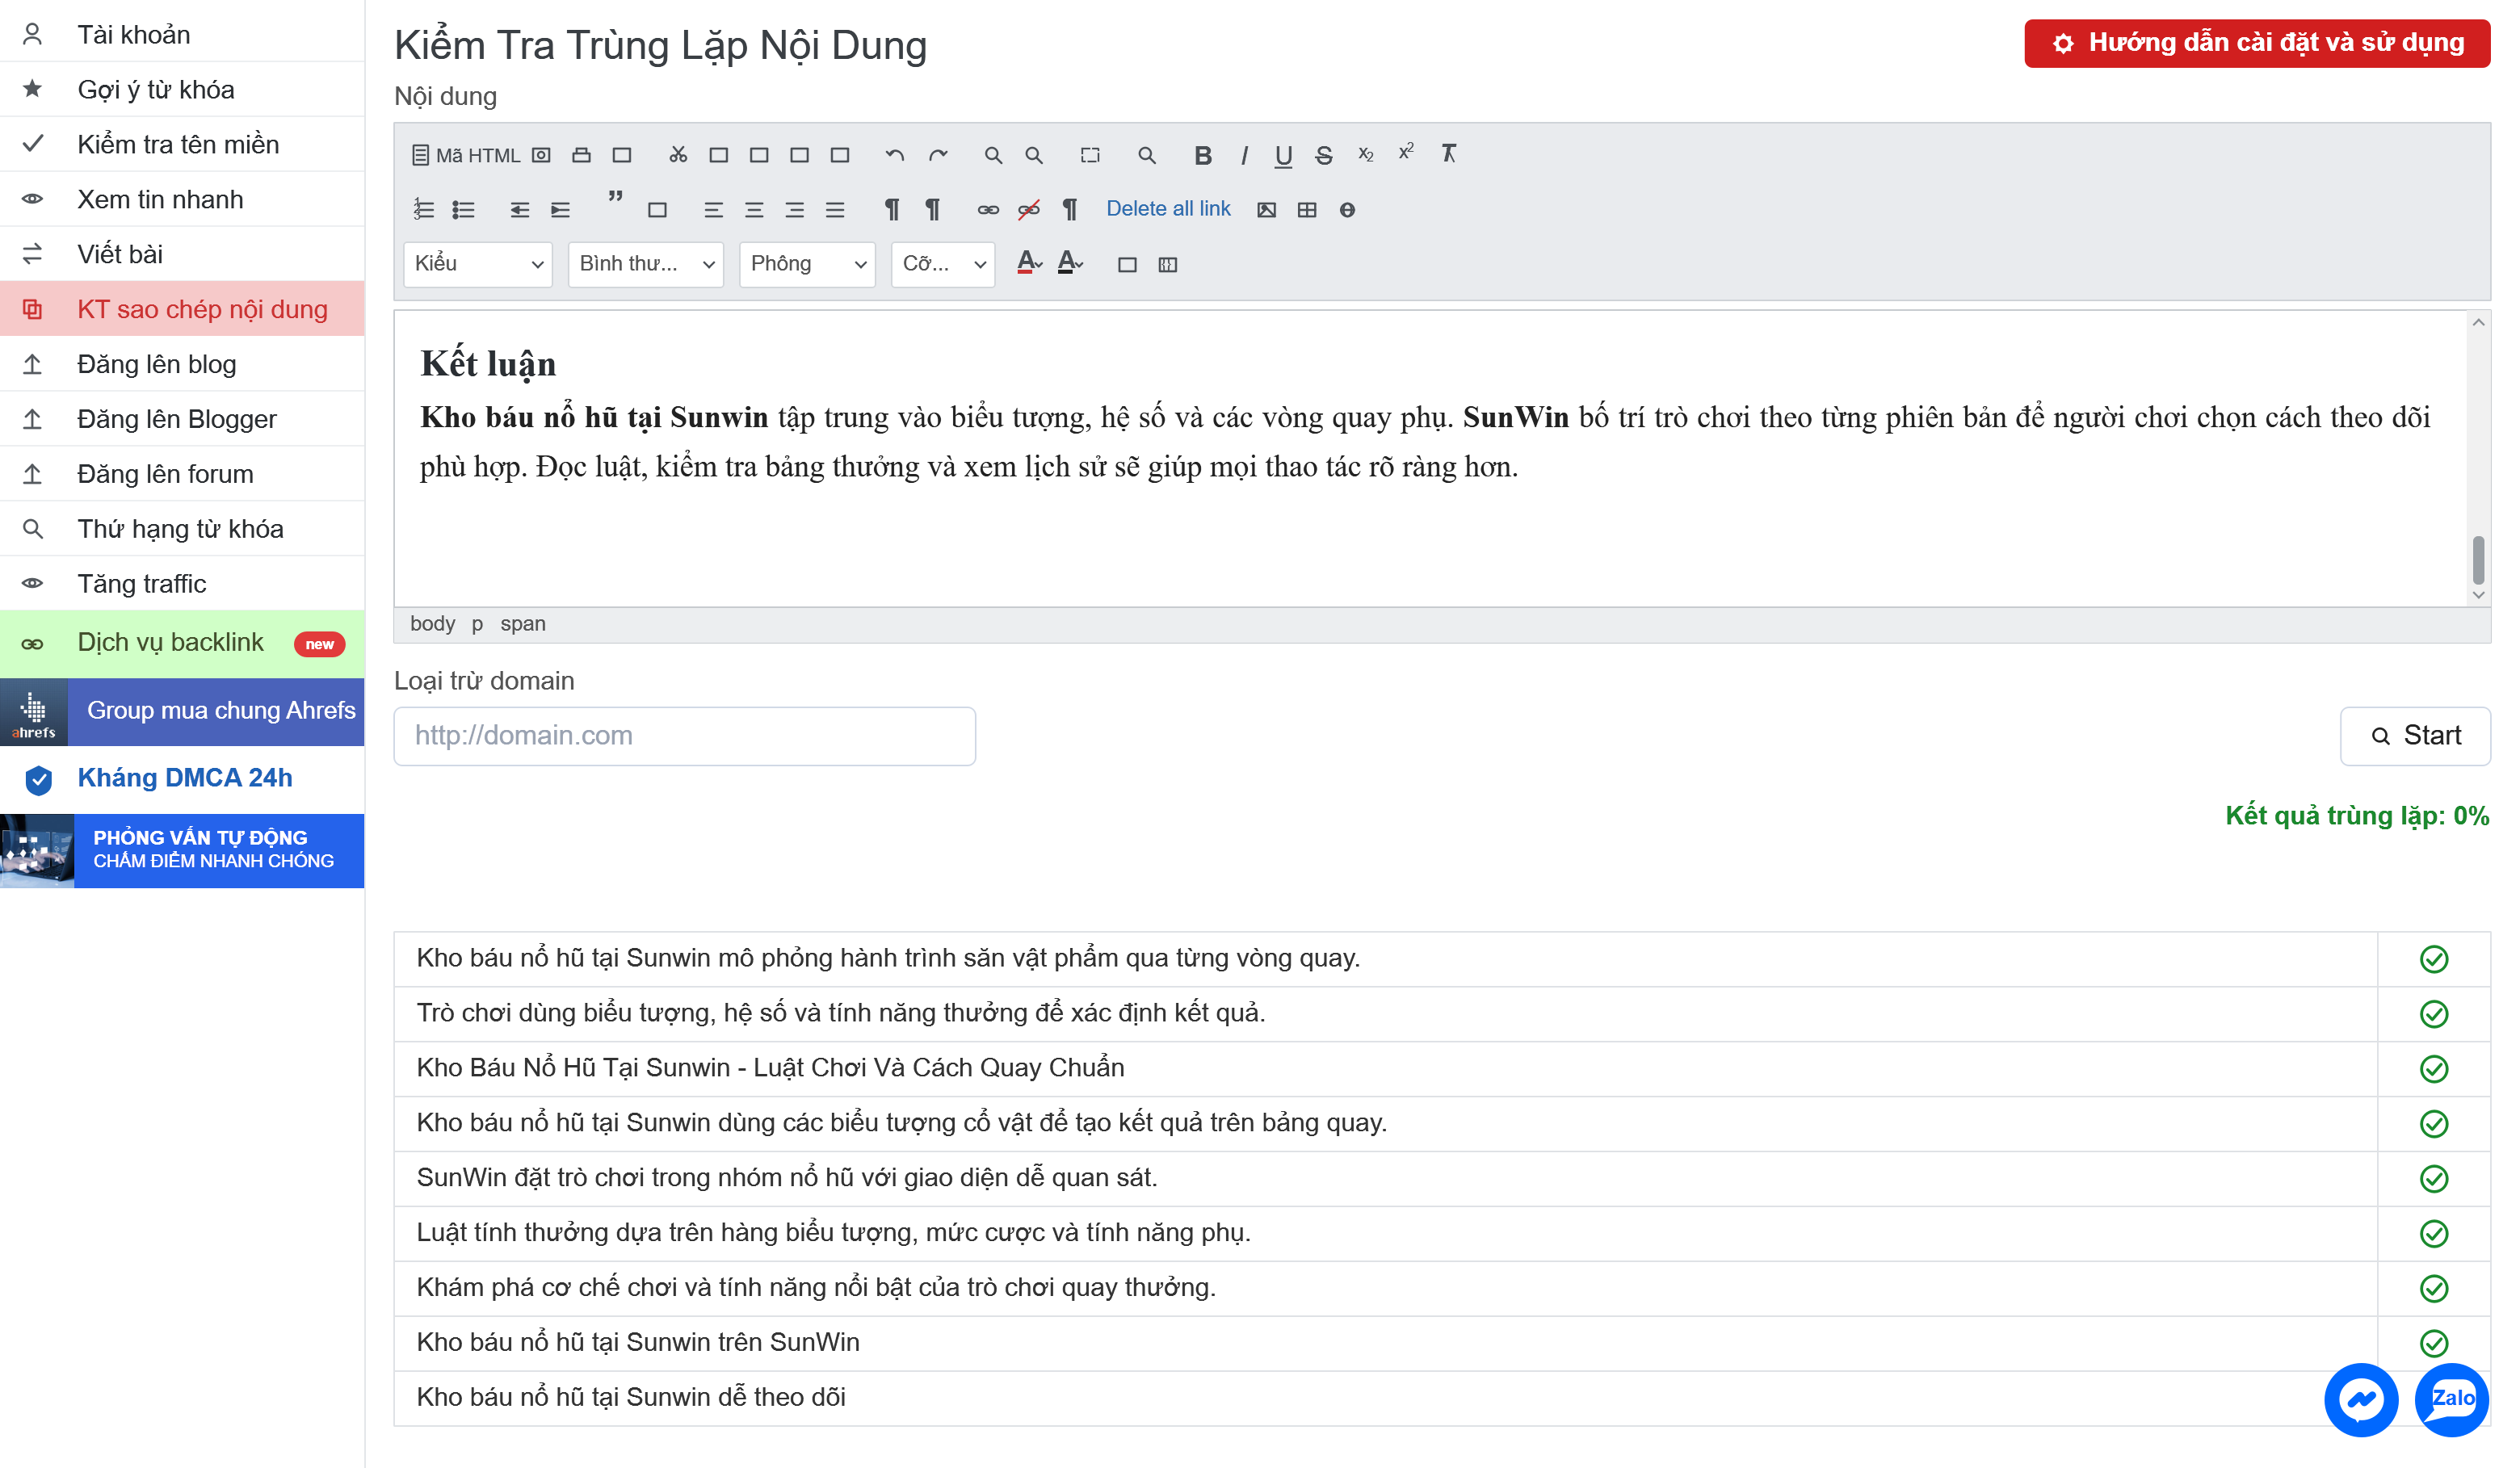Viewport: 2520px width, 1468px height.
Task: Open Tài khoản in the sidebar
Action: coord(182,34)
